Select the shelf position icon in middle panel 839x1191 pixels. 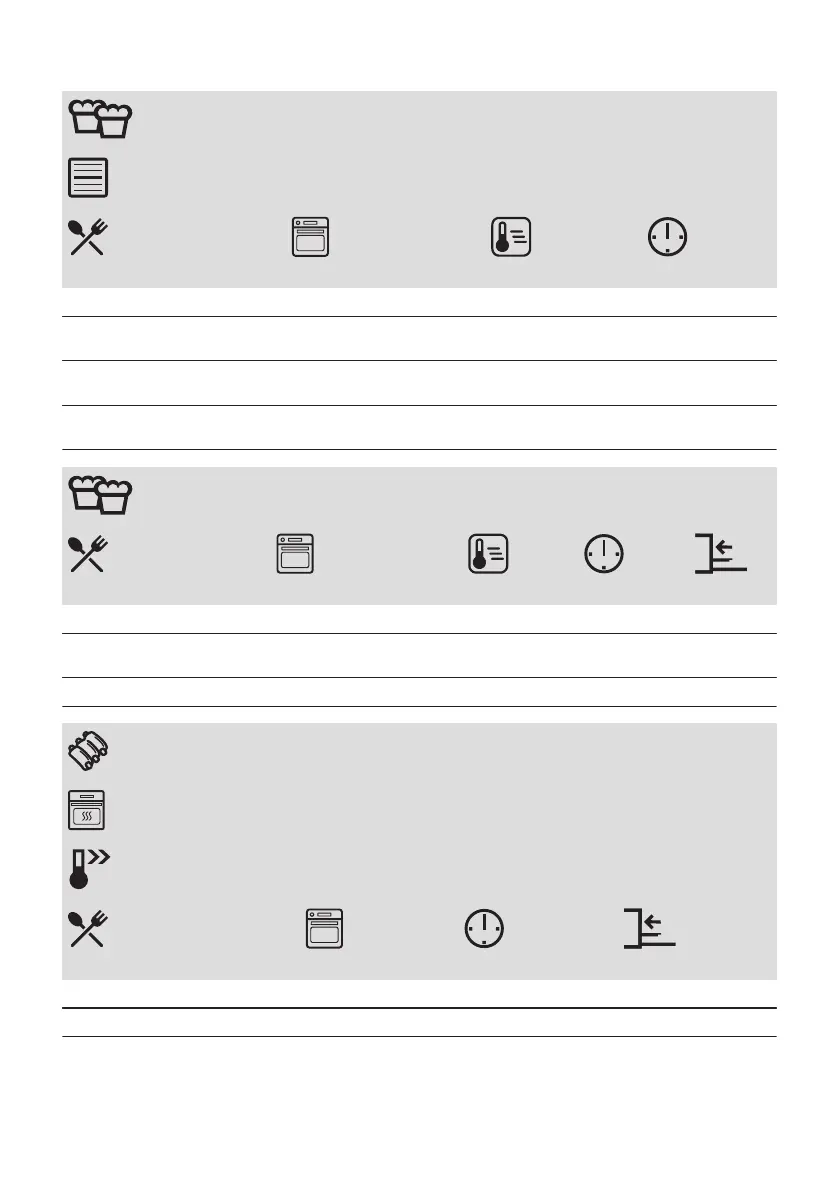721,554
